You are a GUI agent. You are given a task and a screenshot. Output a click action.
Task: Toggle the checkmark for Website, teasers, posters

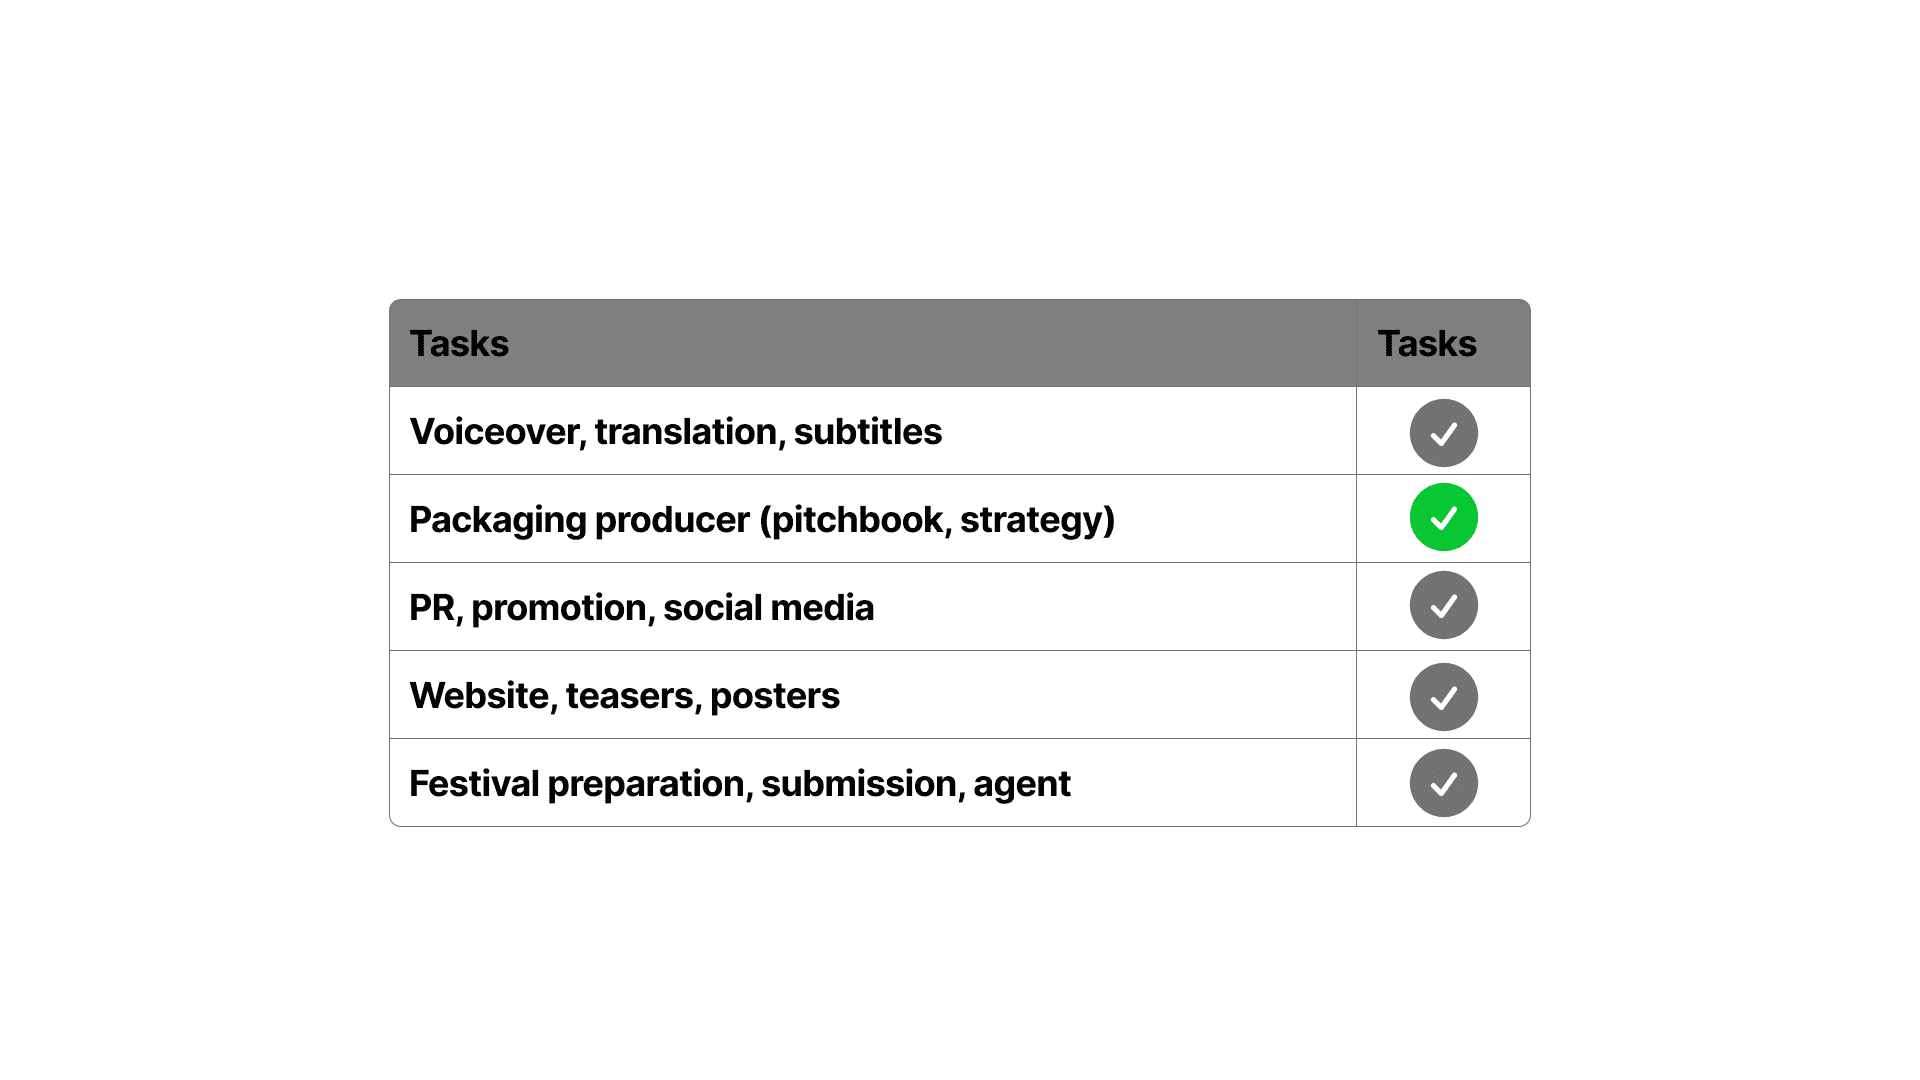1443,697
